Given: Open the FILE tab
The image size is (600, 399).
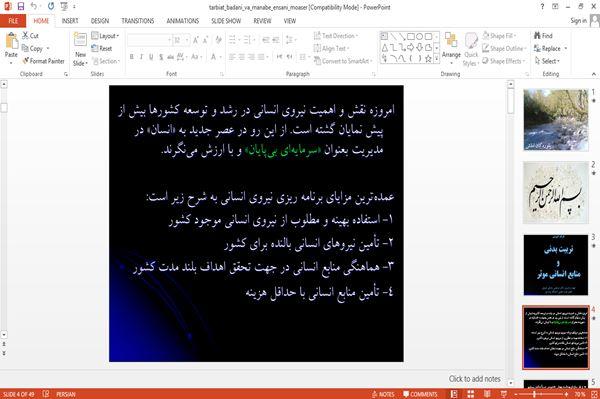Looking at the screenshot, I should click(x=13, y=21).
